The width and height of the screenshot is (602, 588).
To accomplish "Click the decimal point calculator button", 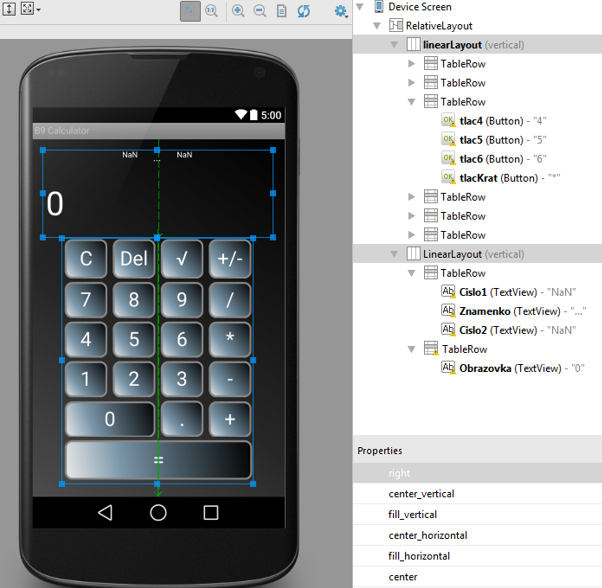I will pos(182,419).
